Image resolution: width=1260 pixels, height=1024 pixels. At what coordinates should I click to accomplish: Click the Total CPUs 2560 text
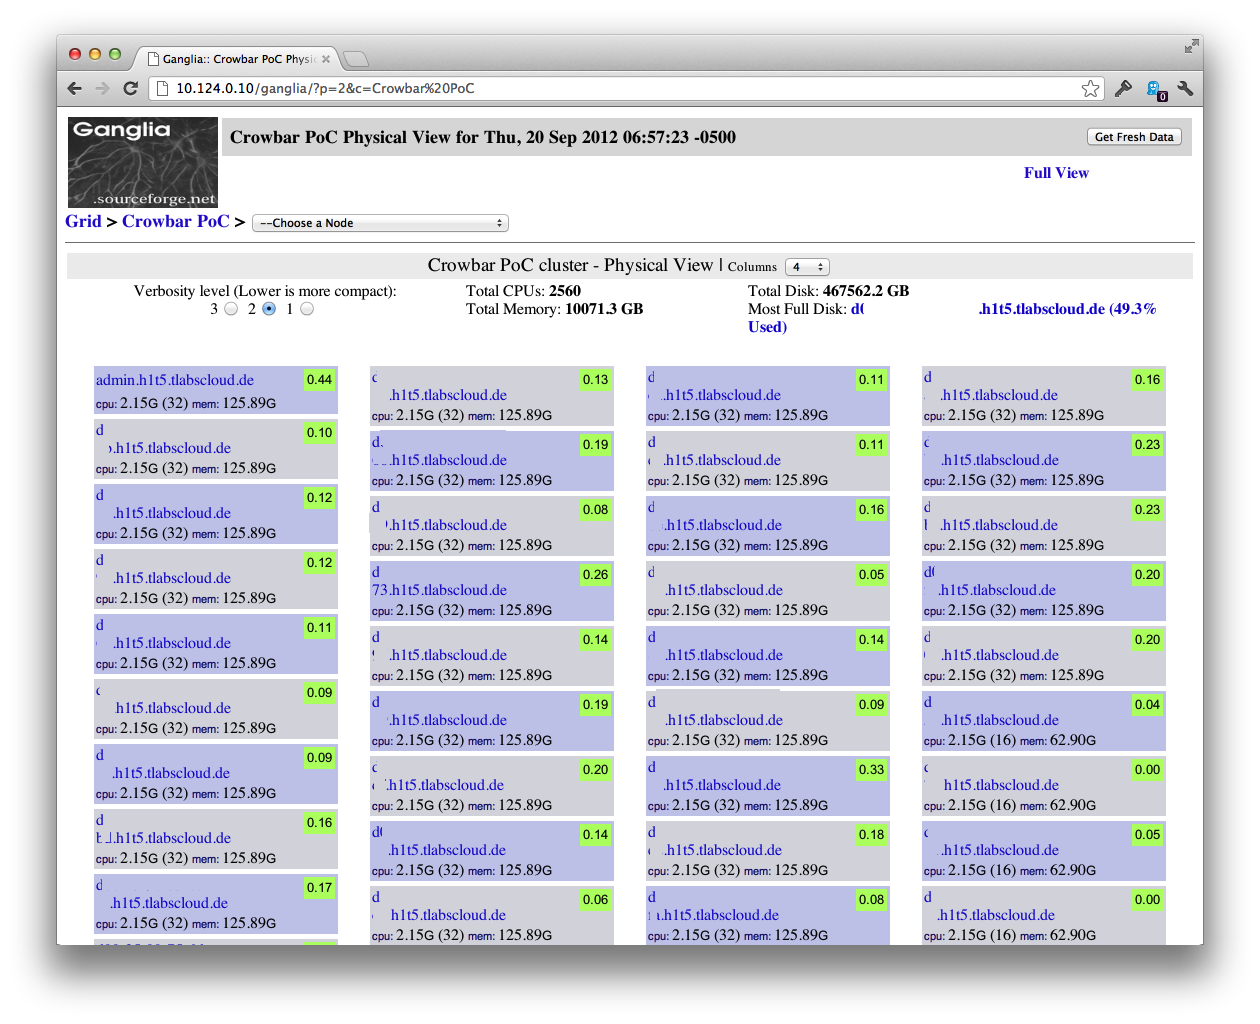point(523,291)
